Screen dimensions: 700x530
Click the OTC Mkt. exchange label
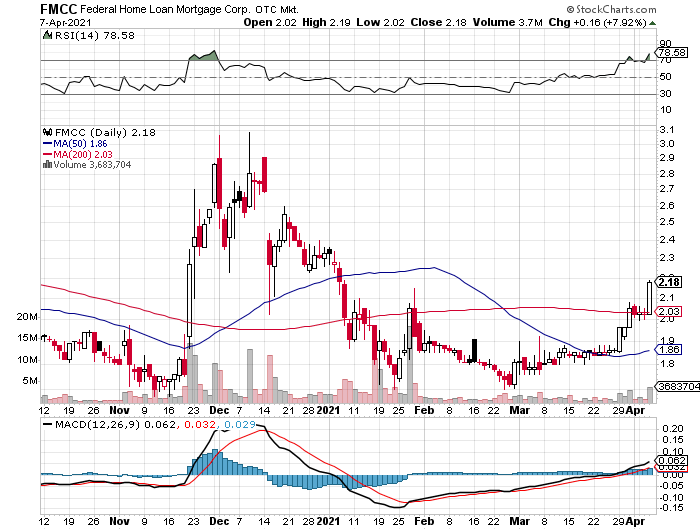pyautogui.click(x=277, y=9)
